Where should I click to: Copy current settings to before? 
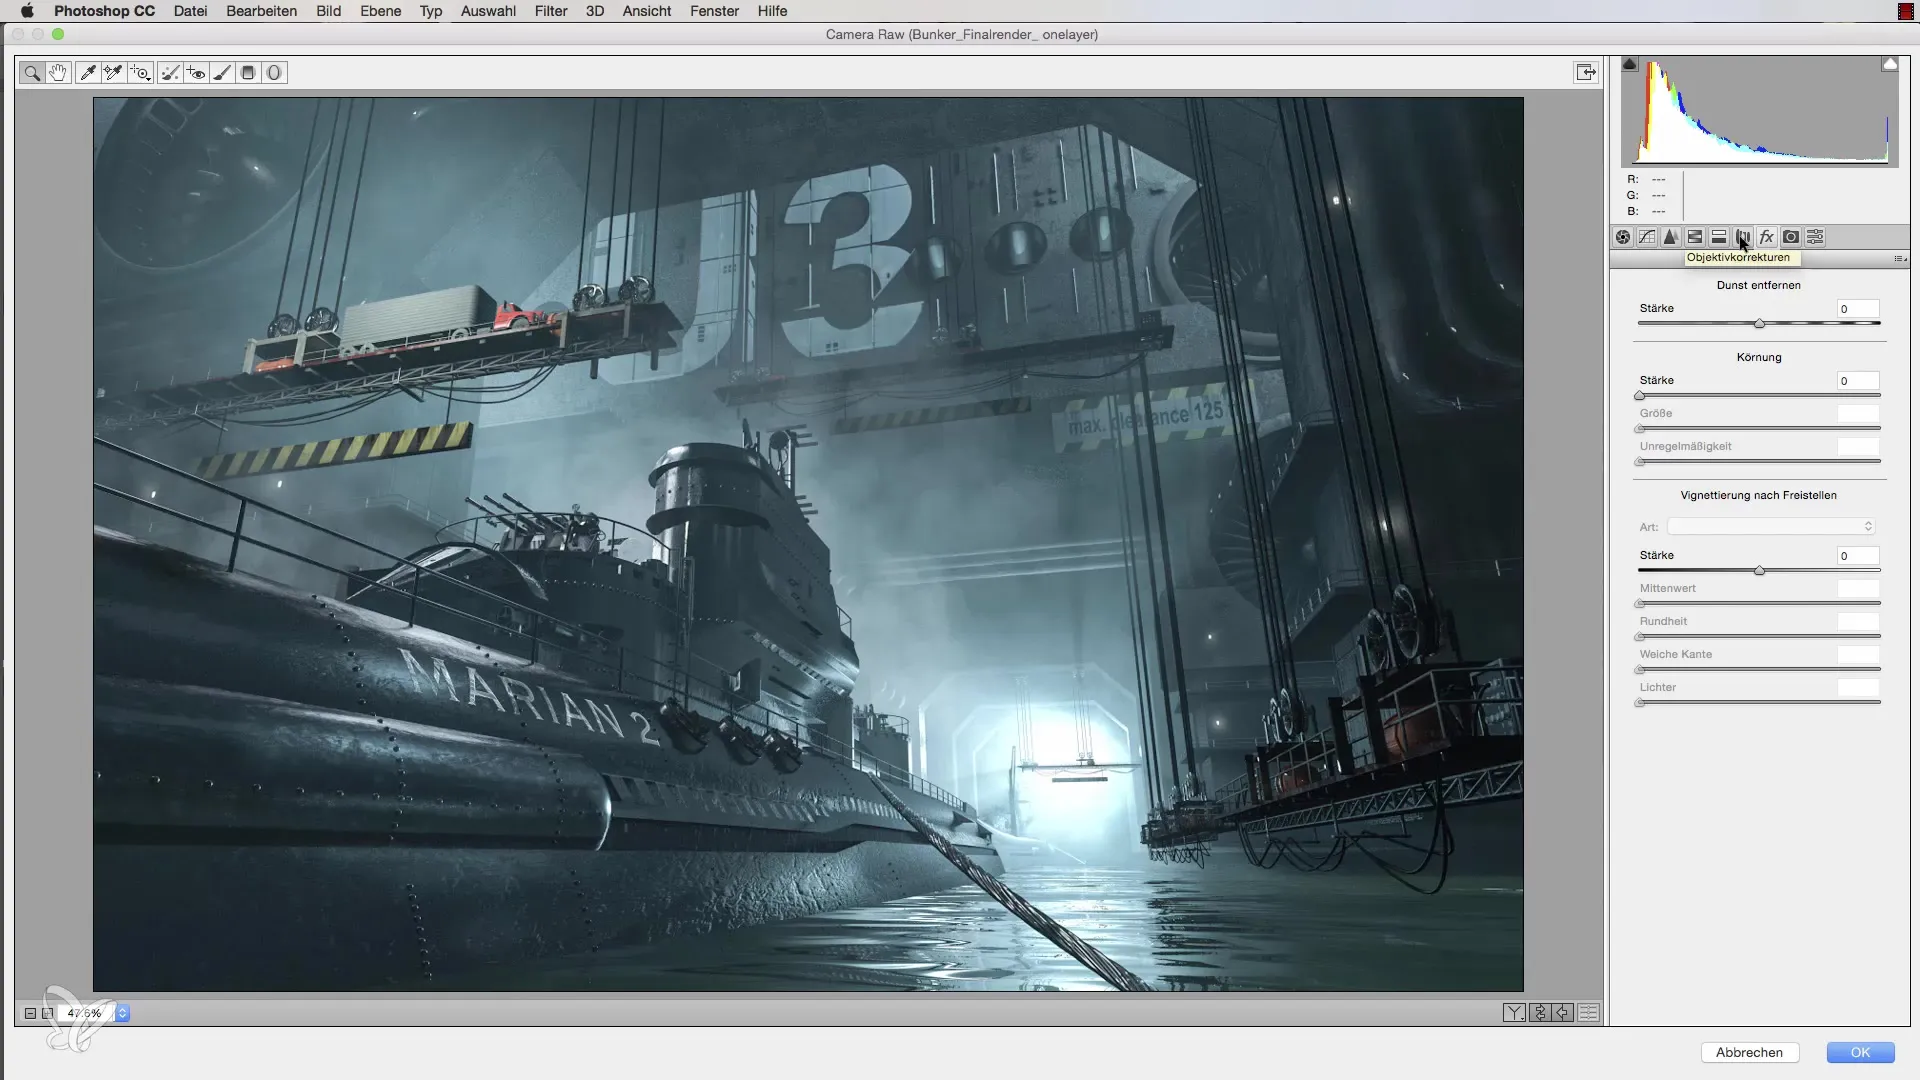pos(1563,1013)
